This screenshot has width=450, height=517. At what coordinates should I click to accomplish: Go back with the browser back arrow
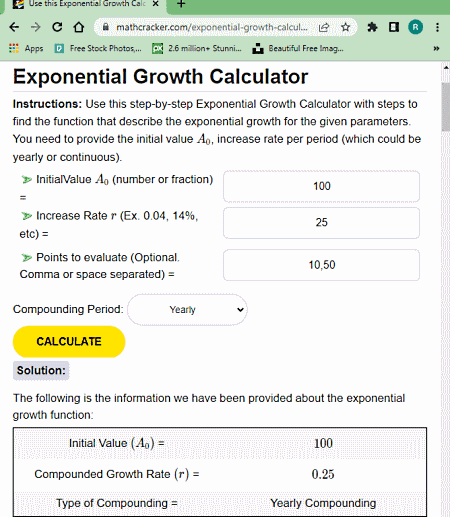point(14,27)
